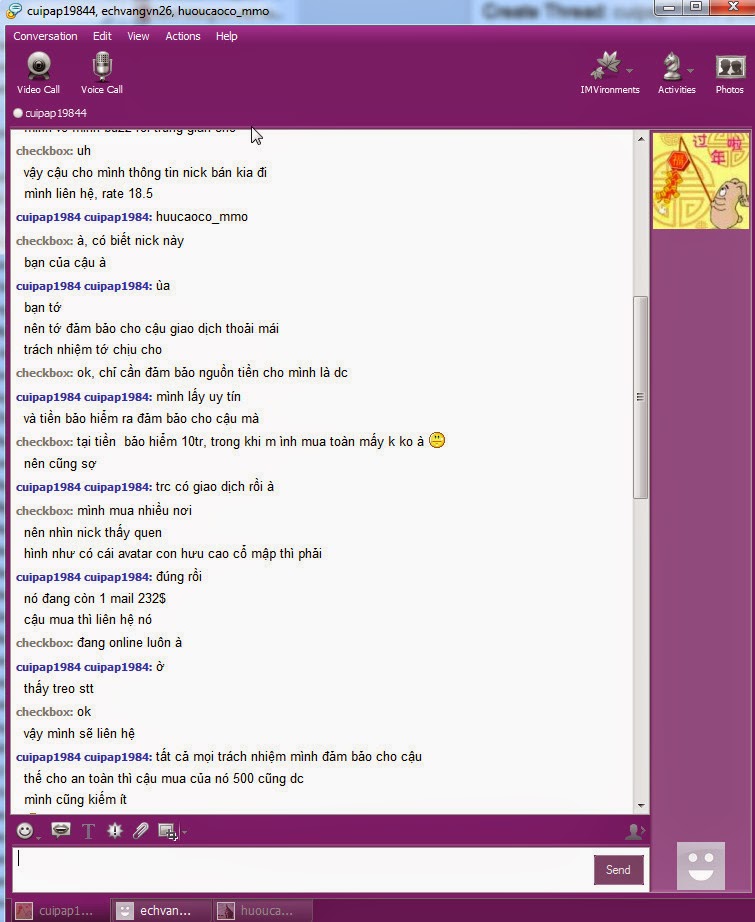
Task: Open the Conversation menu
Action: [x=45, y=36]
